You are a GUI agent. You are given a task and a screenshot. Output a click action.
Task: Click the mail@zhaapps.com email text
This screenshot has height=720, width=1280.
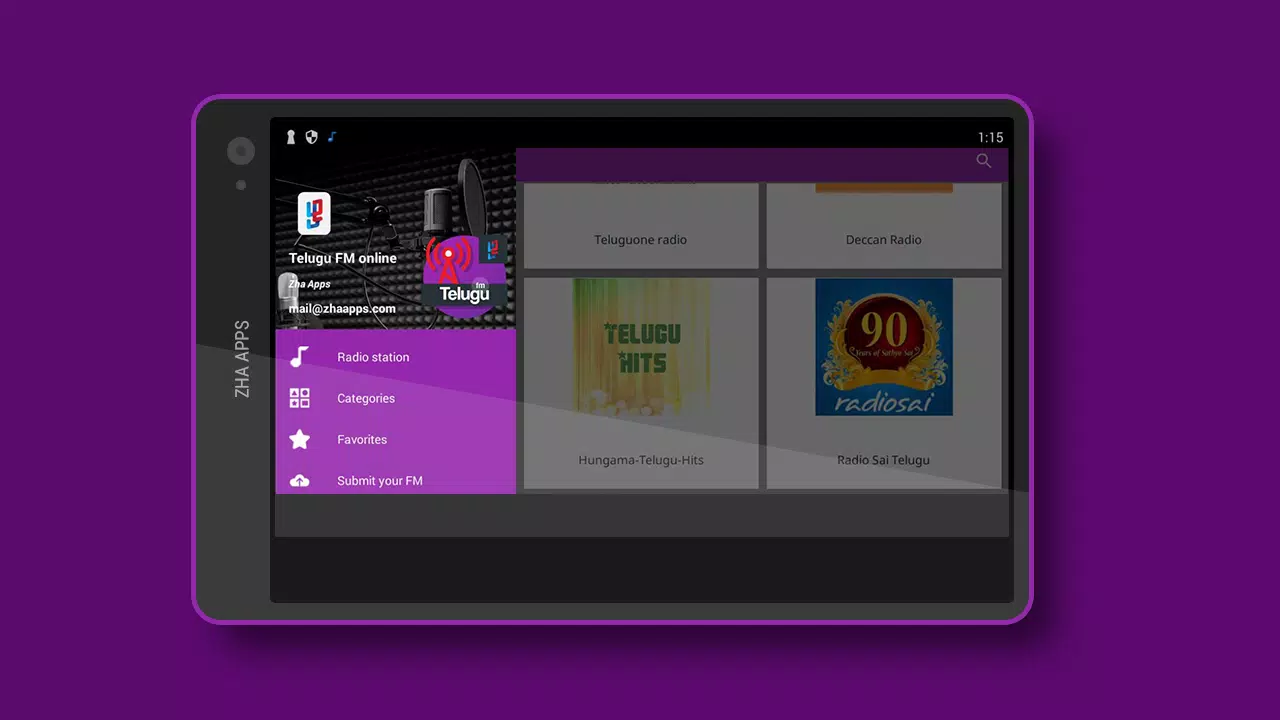[x=342, y=309]
